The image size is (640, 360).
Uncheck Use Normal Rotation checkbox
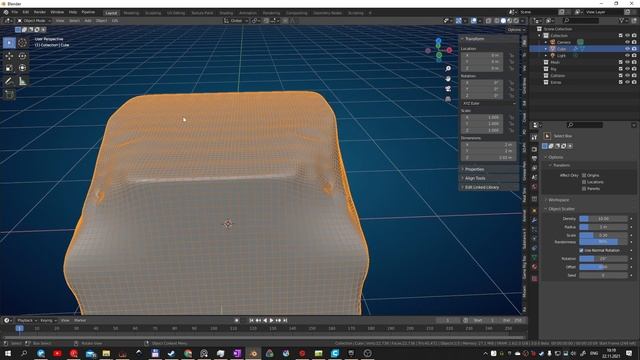[x=581, y=250]
